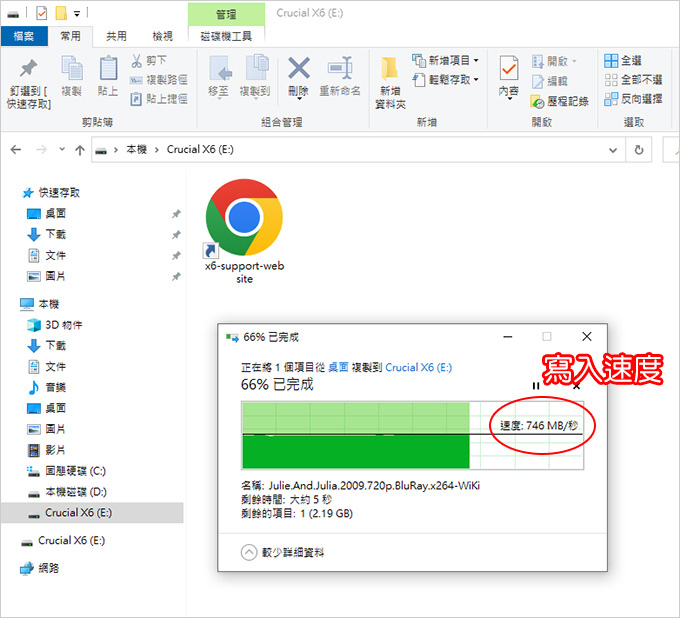Open the File (檔案) tab
This screenshot has width=680, height=618.
coord(23,36)
